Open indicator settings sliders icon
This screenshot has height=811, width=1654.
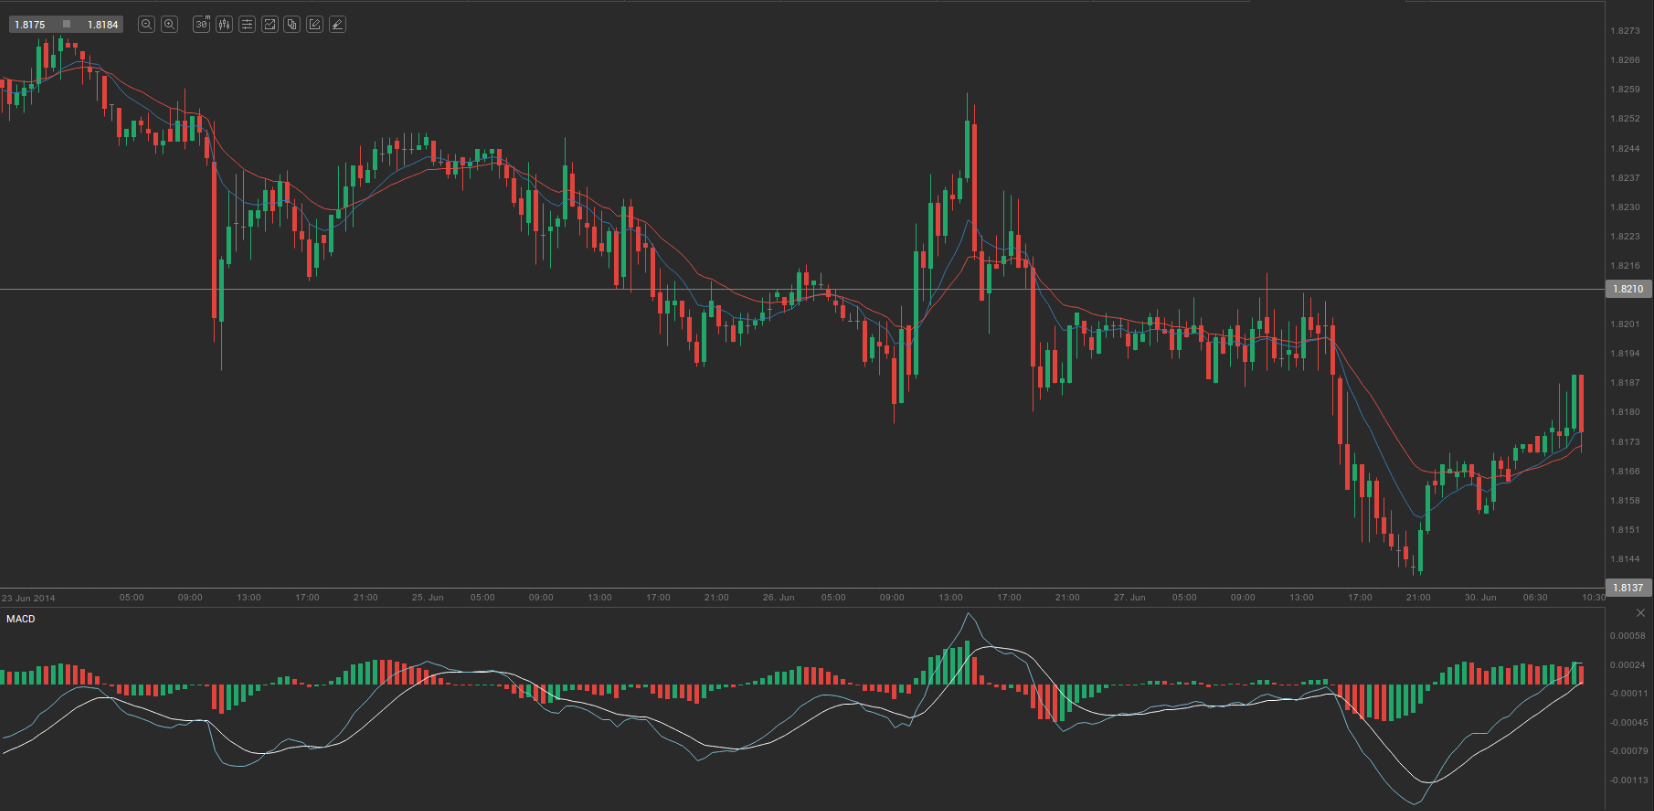coord(247,24)
